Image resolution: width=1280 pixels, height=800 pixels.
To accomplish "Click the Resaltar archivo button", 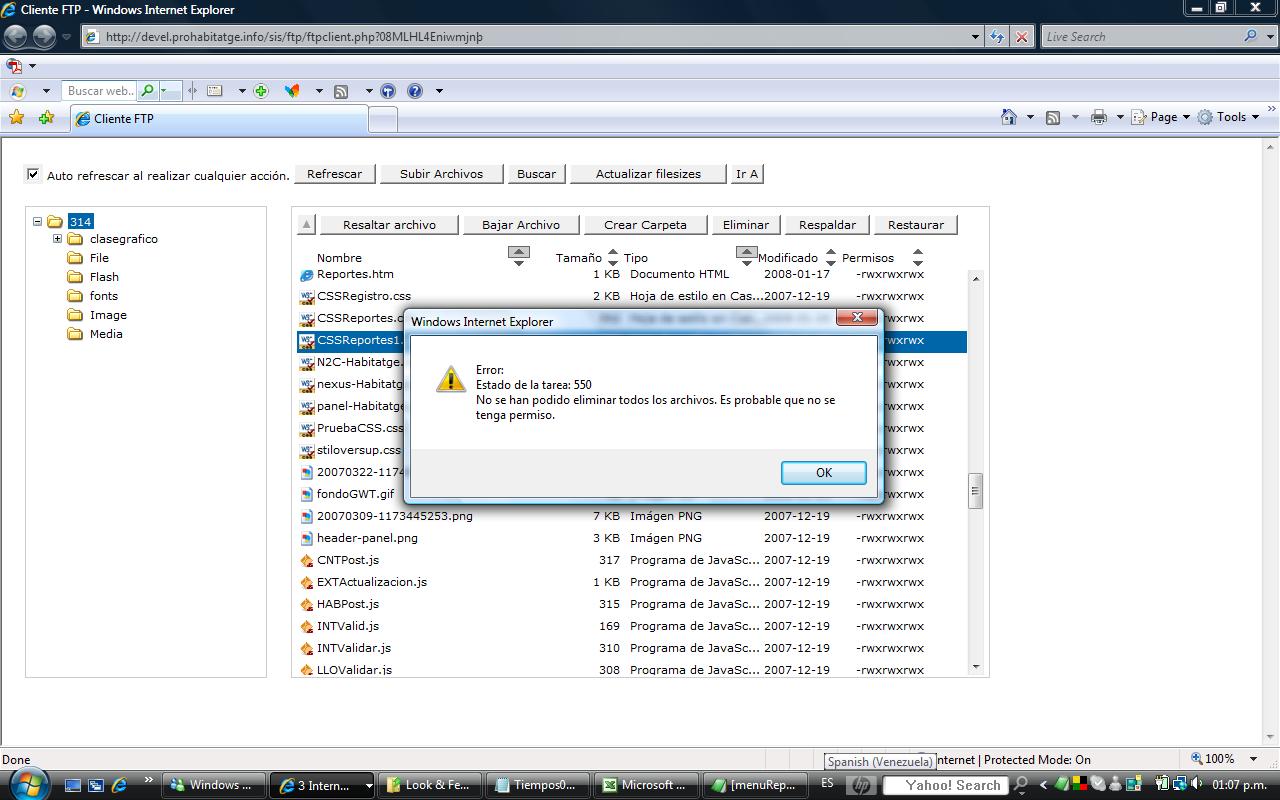I will pyautogui.click(x=389, y=225).
